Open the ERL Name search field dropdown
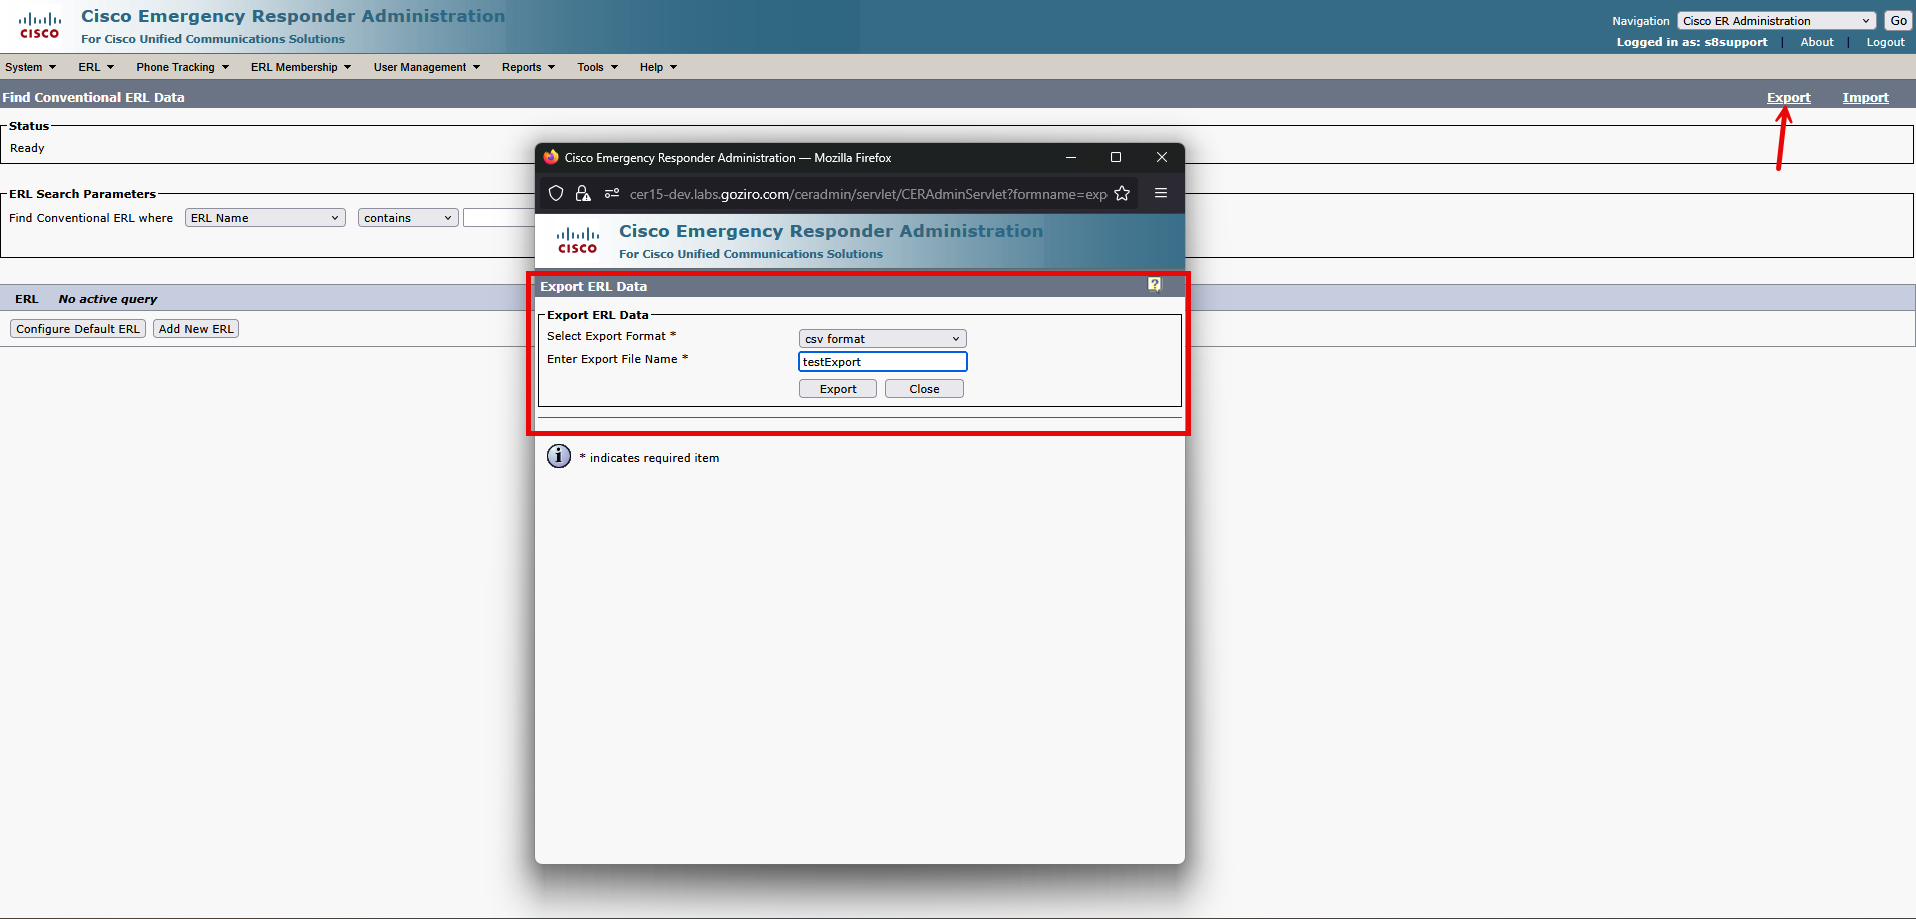The width and height of the screenshot is (1916, 919). 265,218
